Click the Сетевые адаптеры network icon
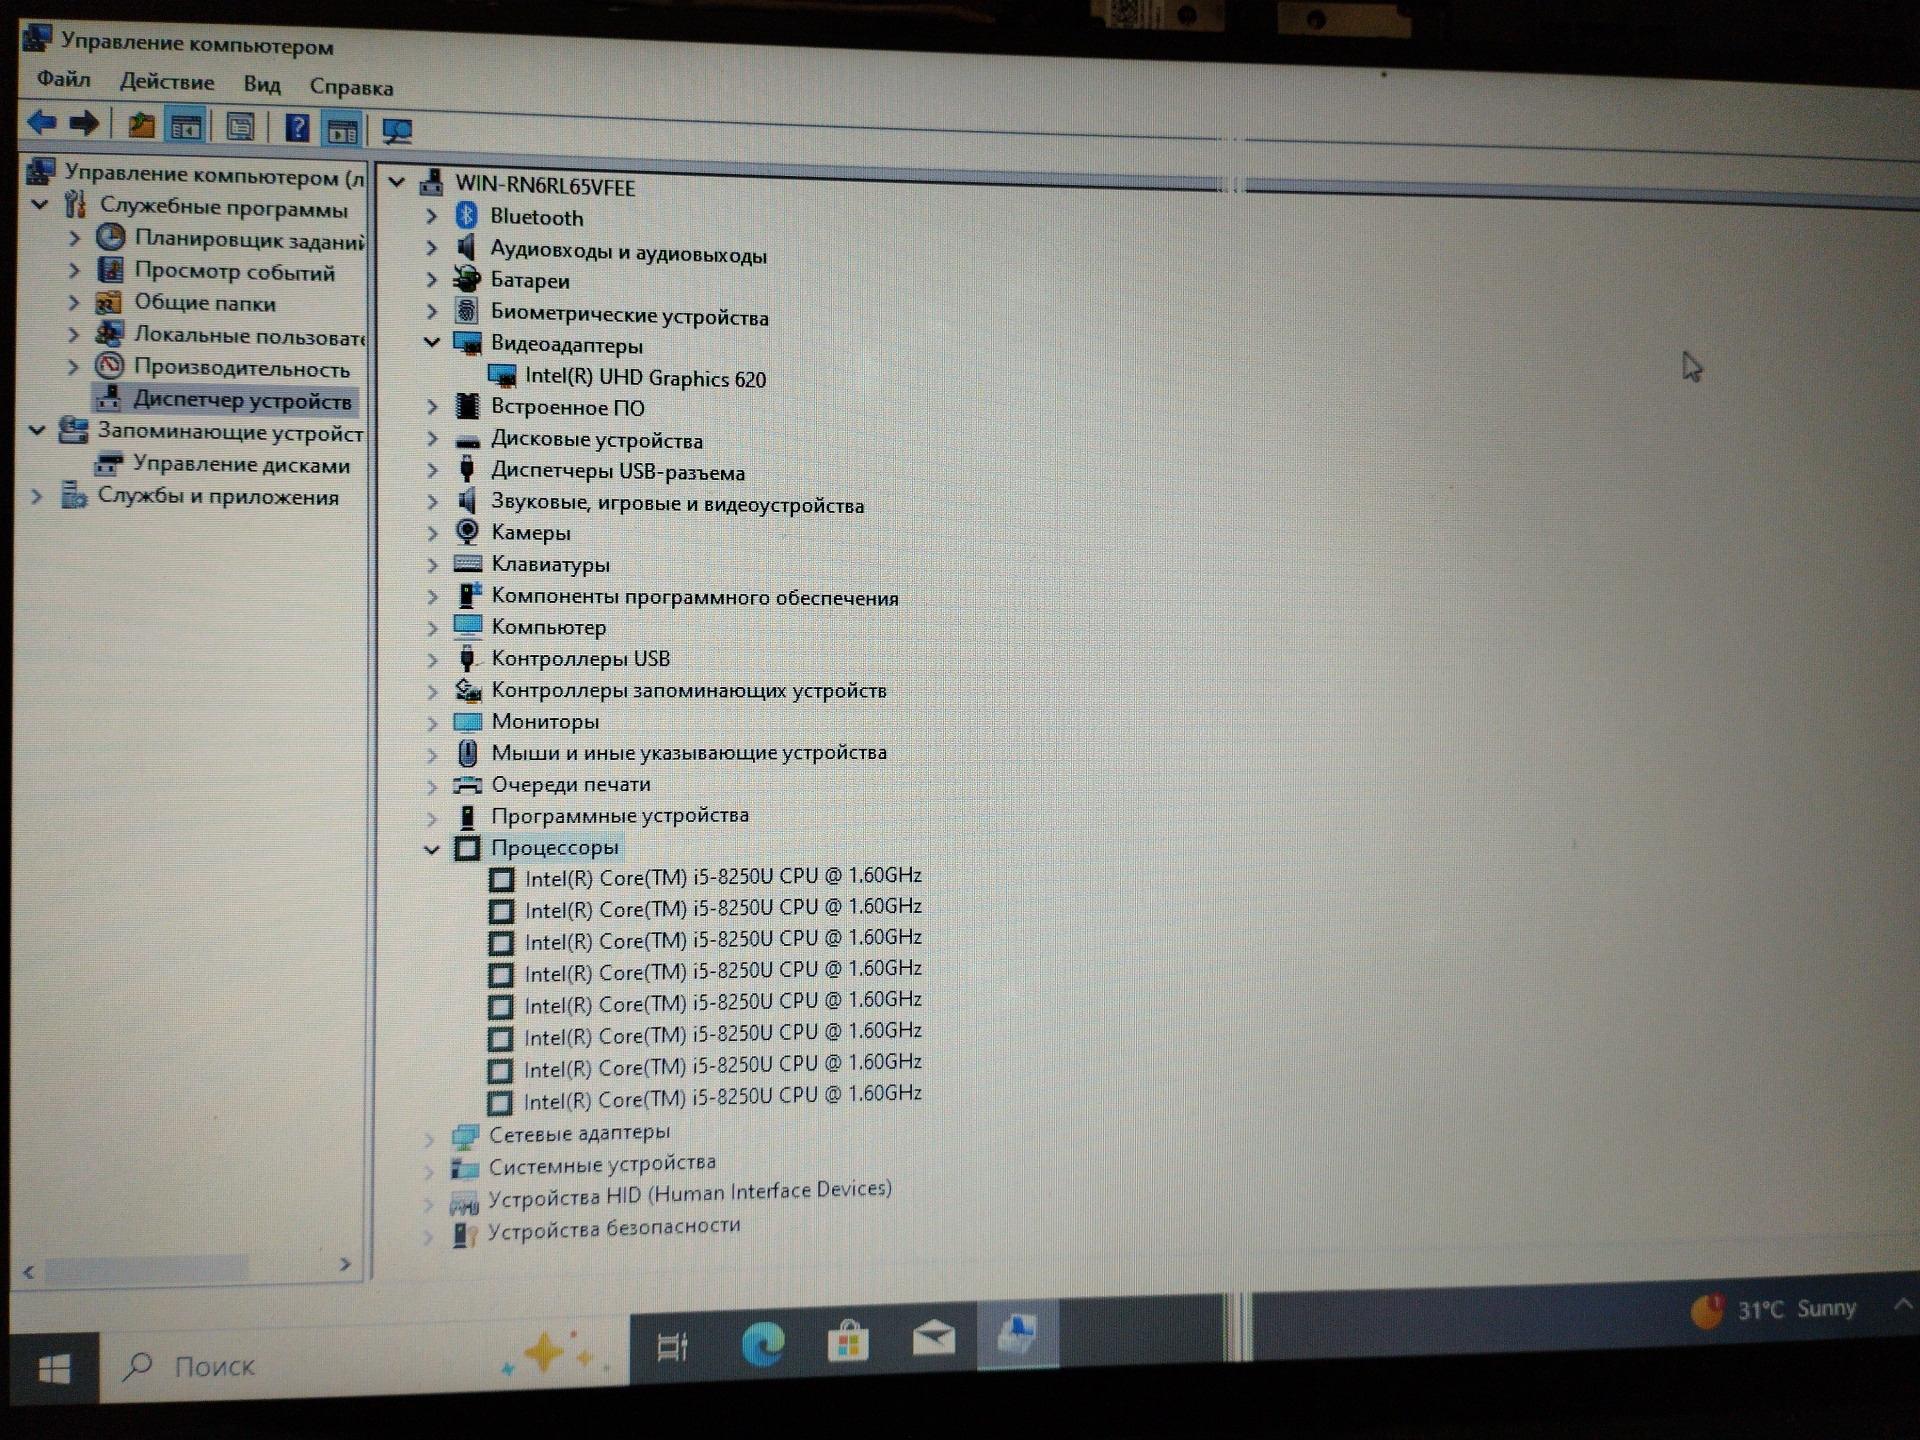The height and width of the screenshot is (1440, 1920). point(465,1137)
